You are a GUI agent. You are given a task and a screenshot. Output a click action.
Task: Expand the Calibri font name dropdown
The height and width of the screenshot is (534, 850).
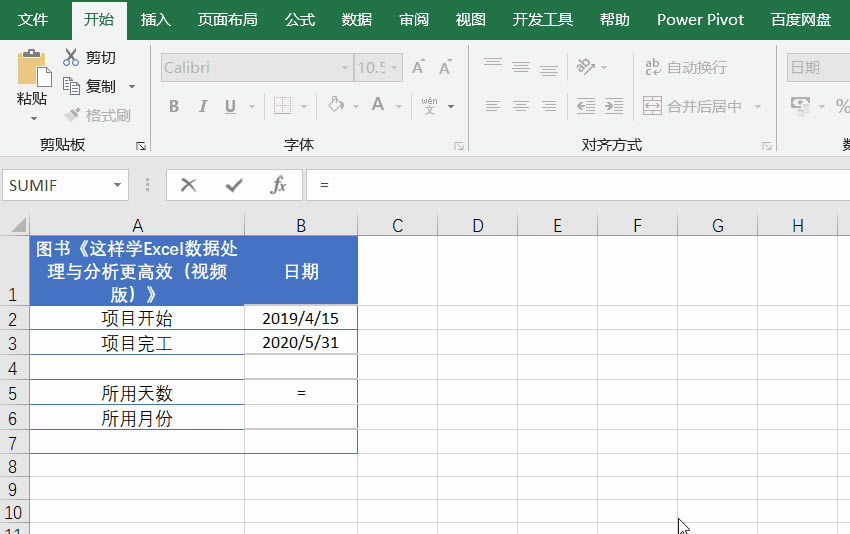pos(345,68)
